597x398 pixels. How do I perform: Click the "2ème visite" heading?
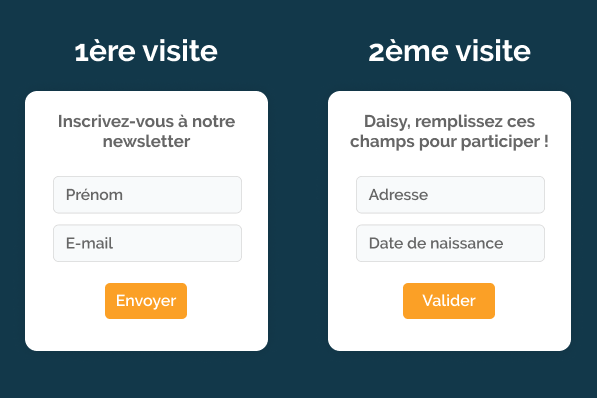(449, 51)
